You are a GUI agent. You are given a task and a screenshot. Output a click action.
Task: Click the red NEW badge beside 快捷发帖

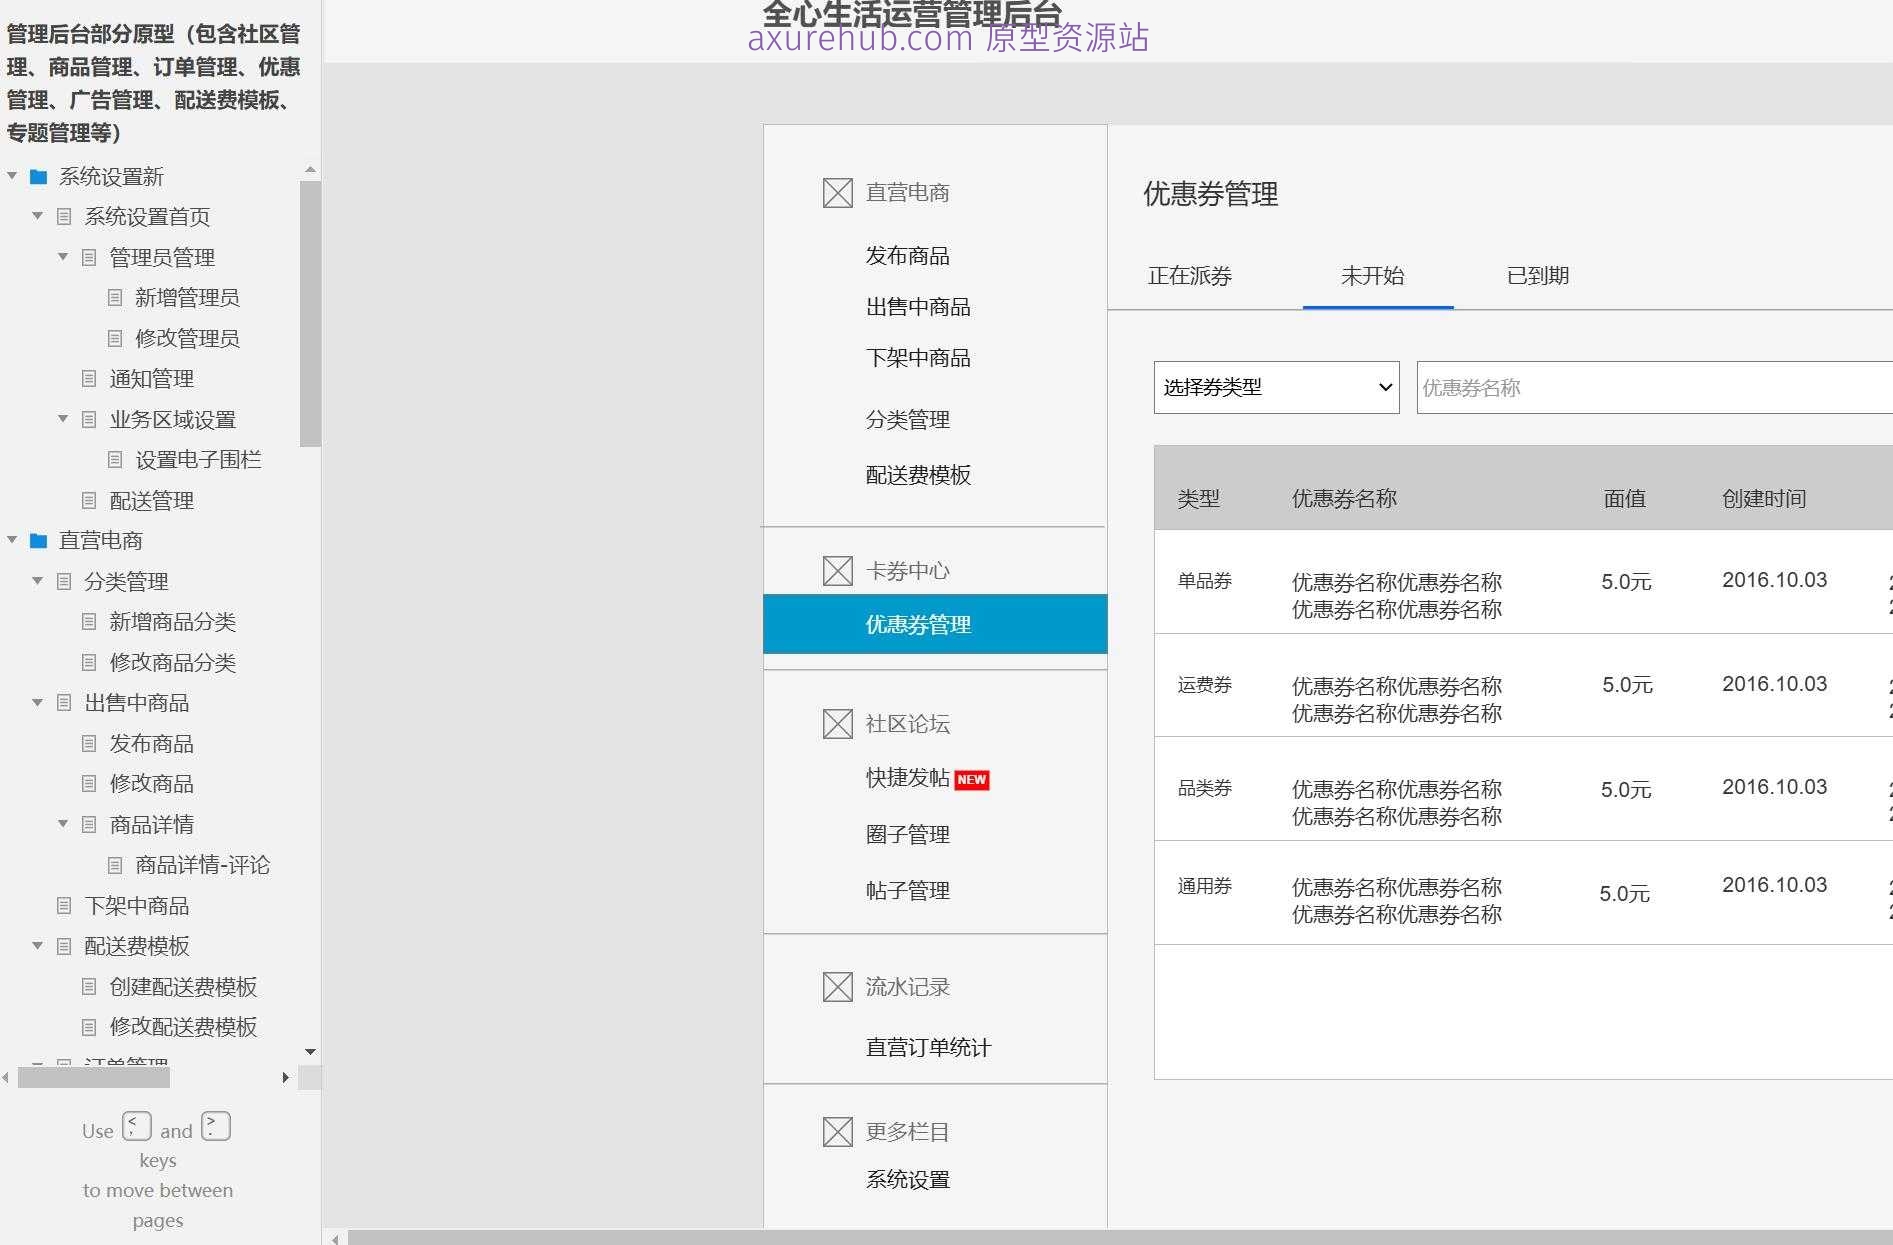[x=972, y=780]
